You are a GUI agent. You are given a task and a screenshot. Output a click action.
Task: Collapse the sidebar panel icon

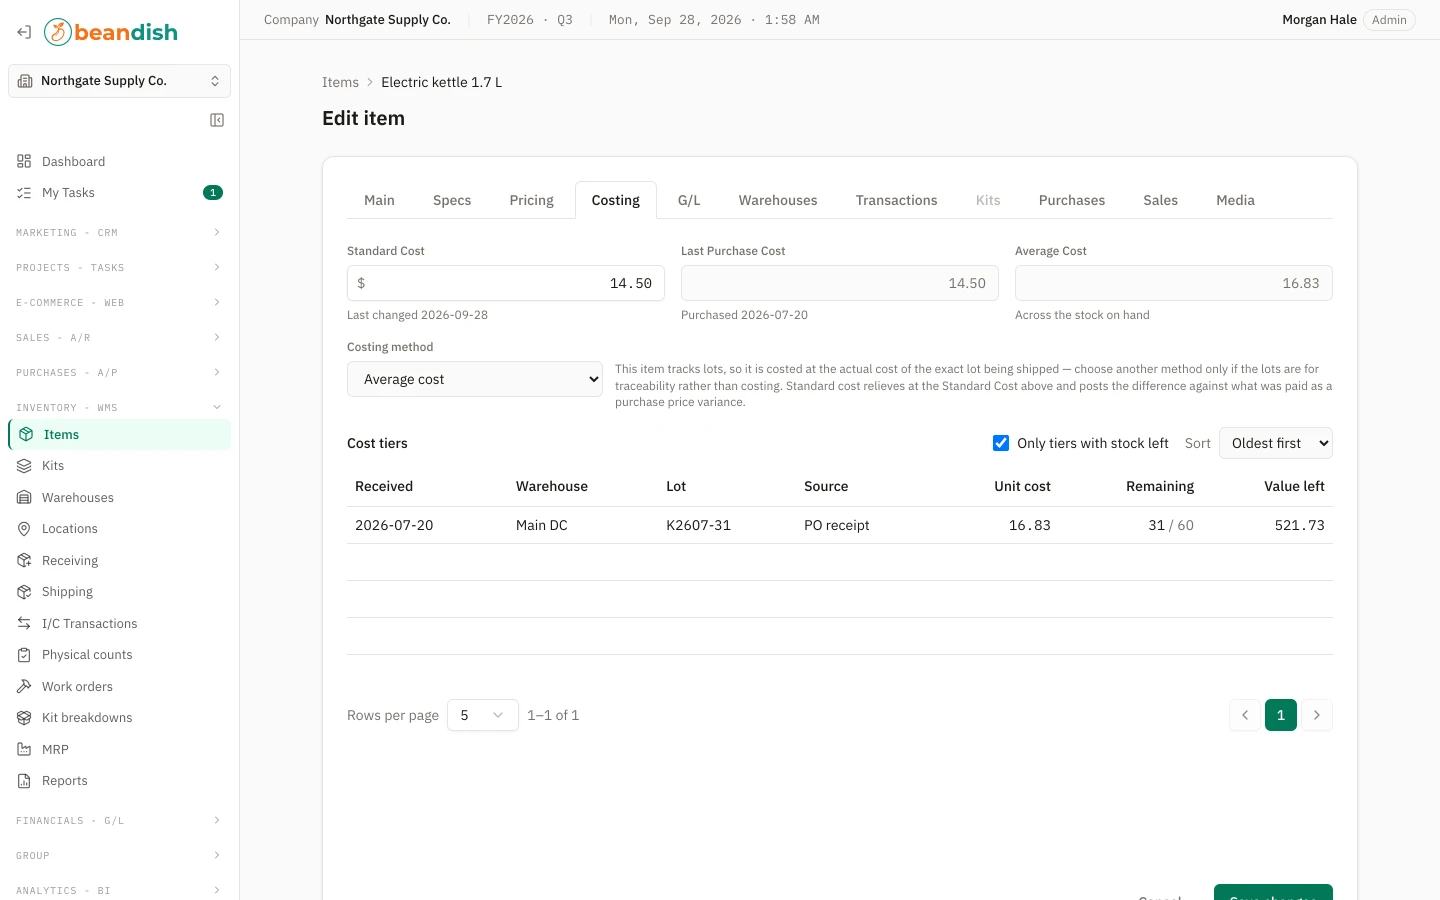pyautogui.click(x=217, y=120)
